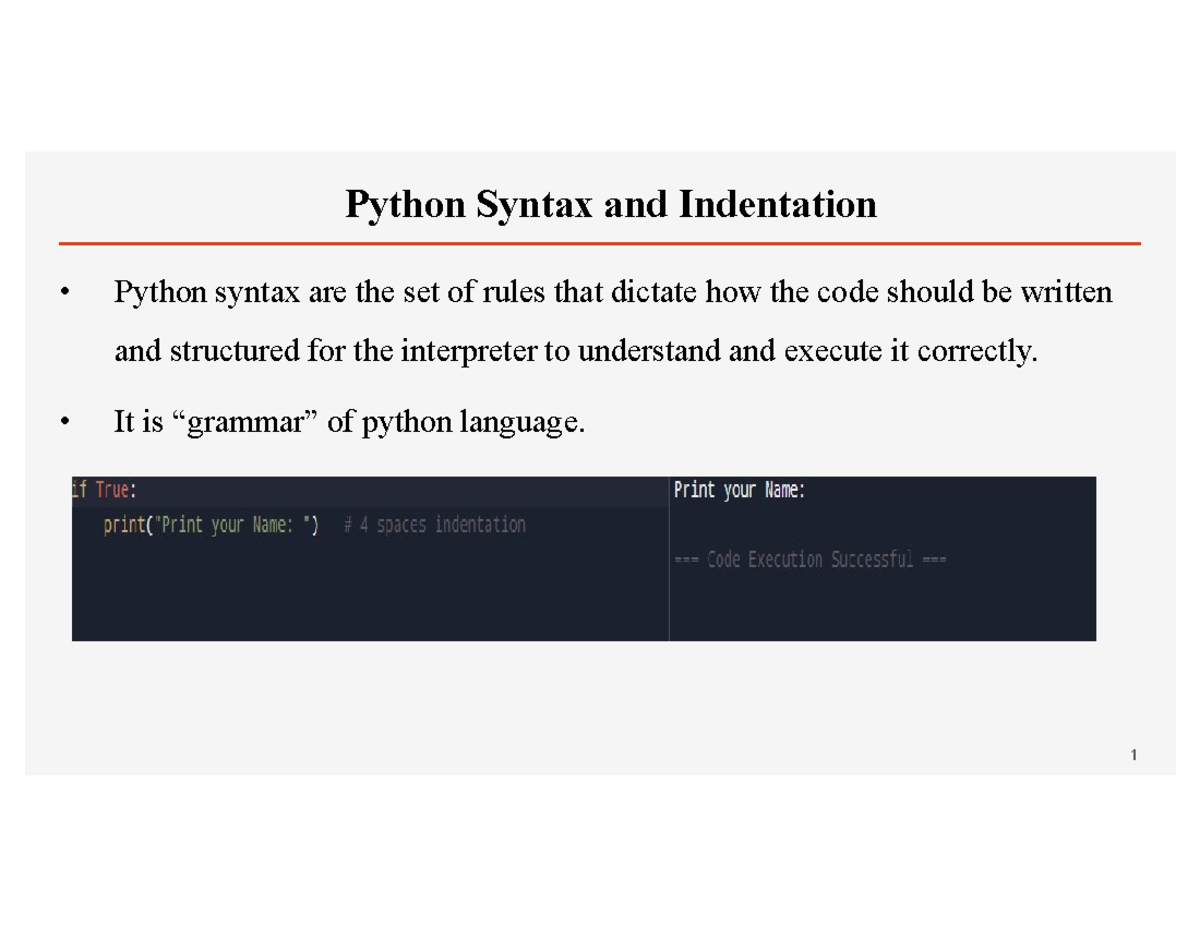Click the second bullet marker dot
The image size is (1200, 927).
(x=65, y=421)
